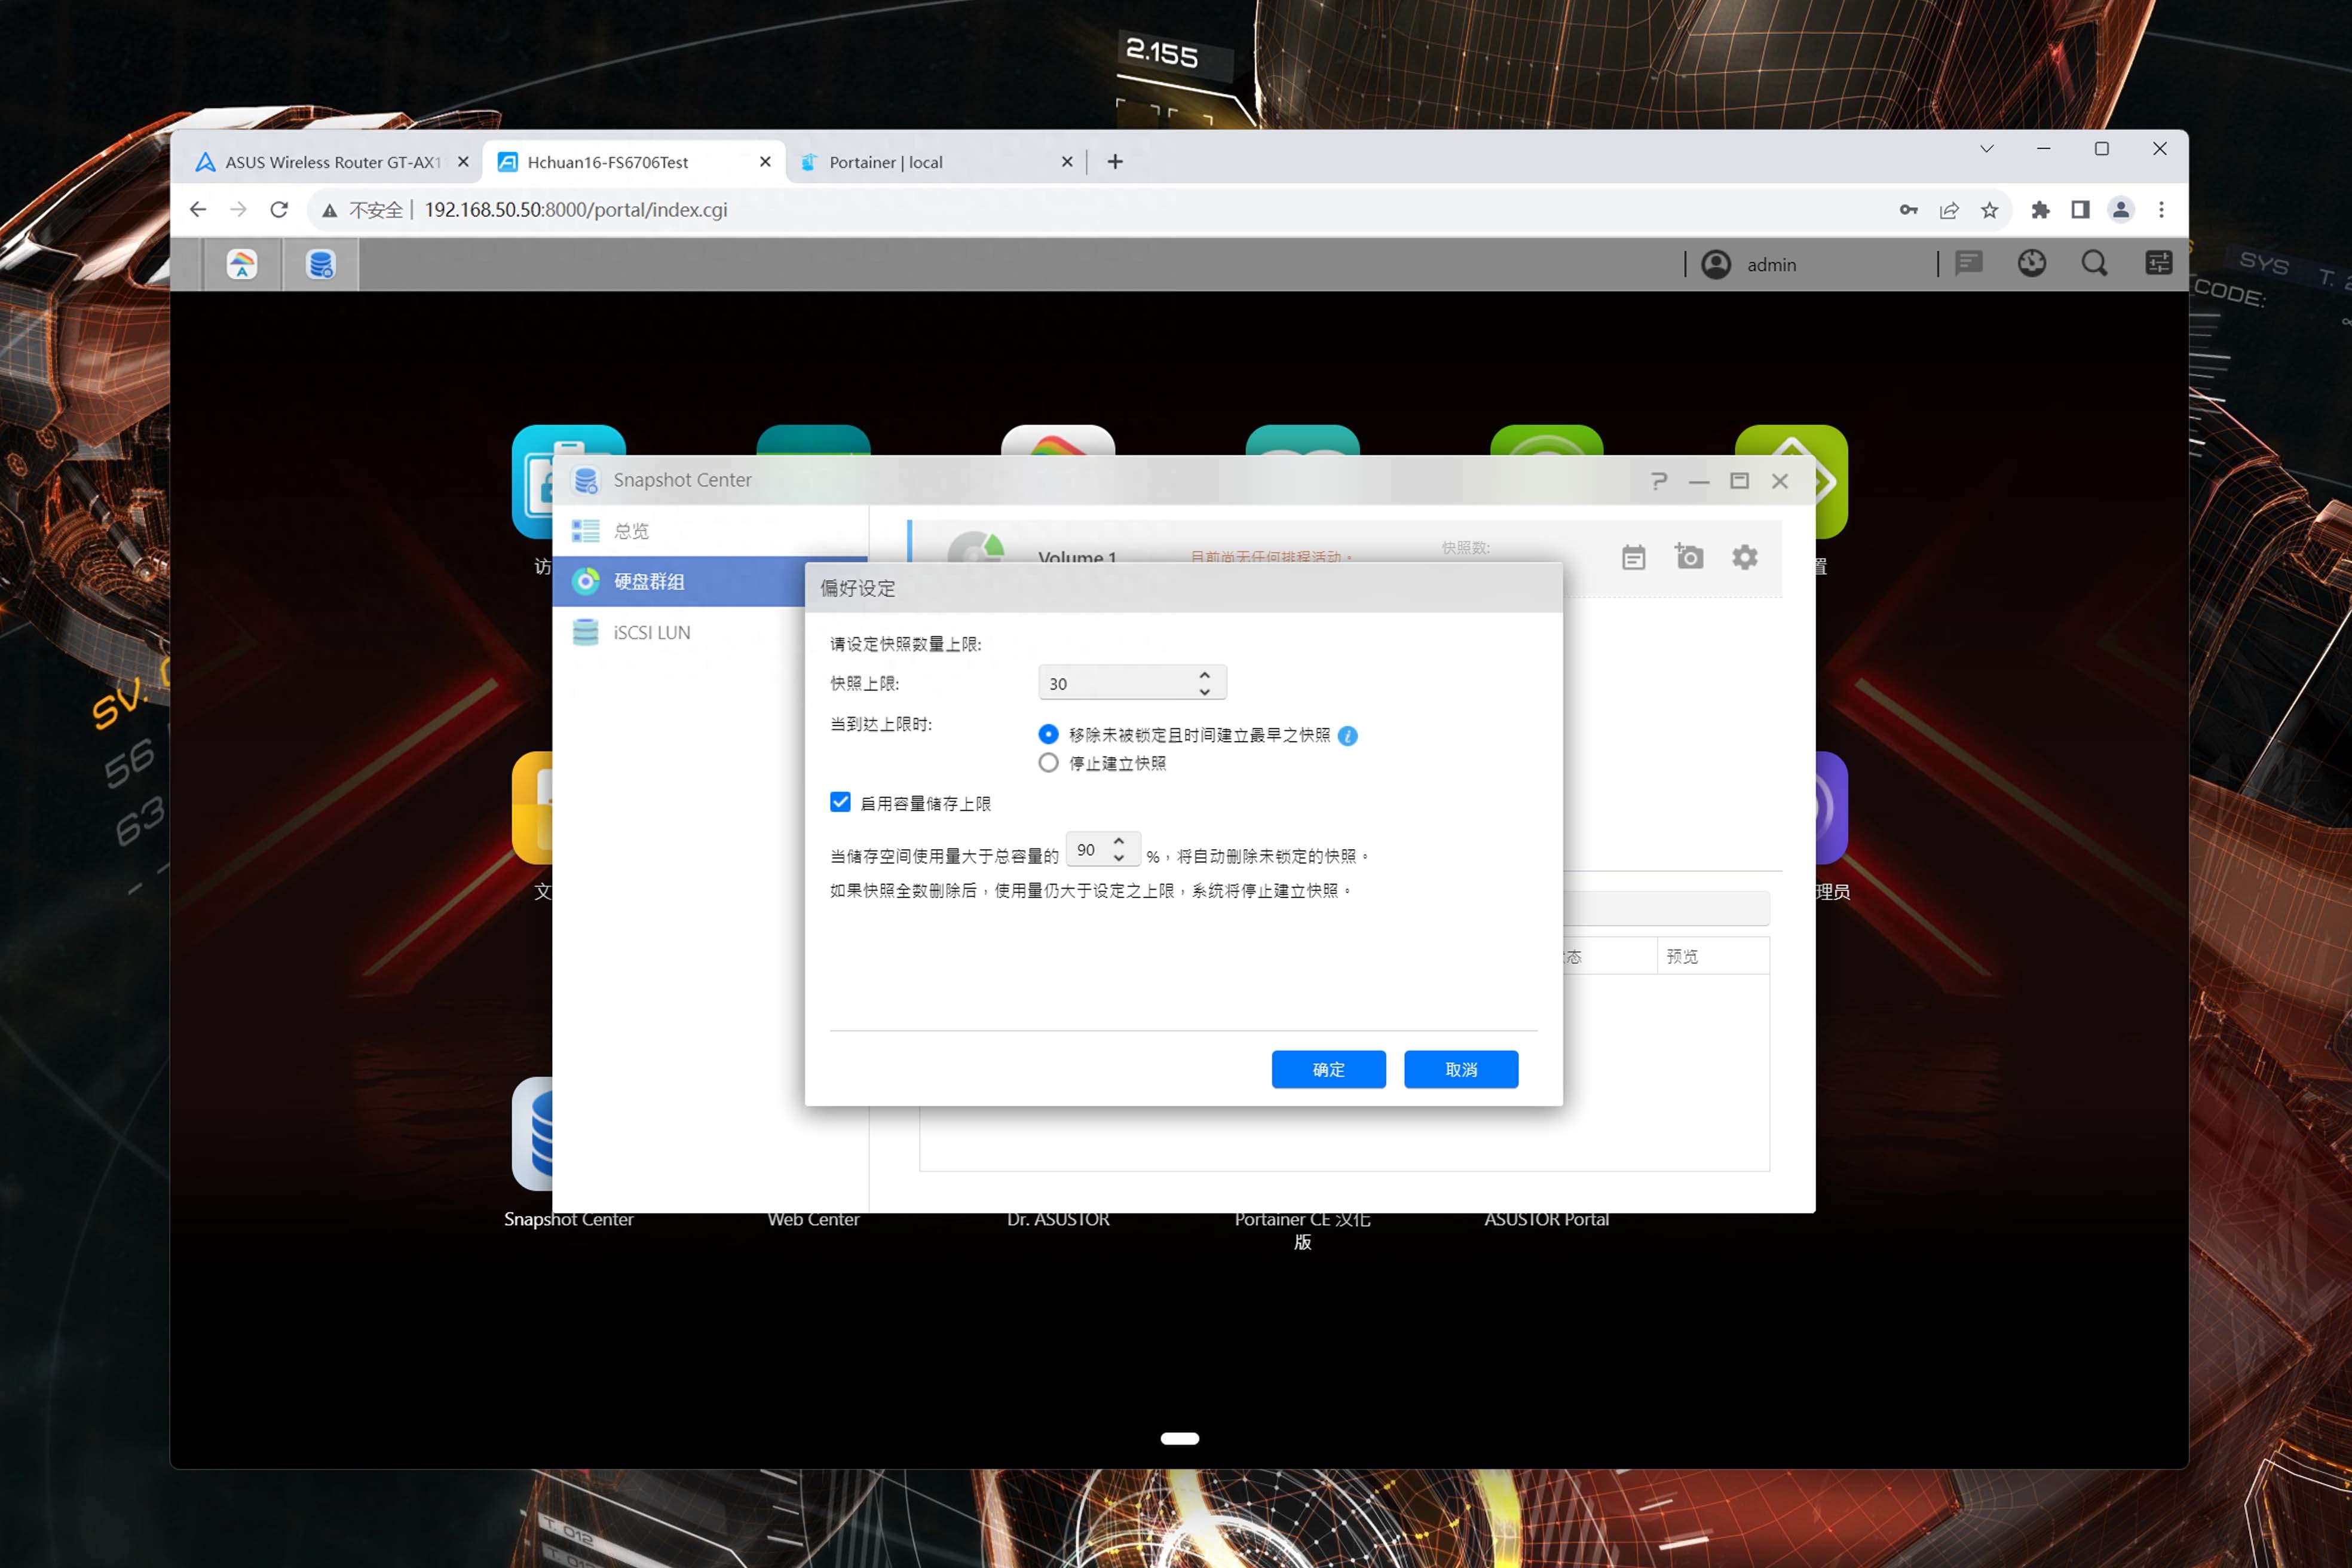
Task: Select 硬盘群组 in the sidebar
Action: 679,581
